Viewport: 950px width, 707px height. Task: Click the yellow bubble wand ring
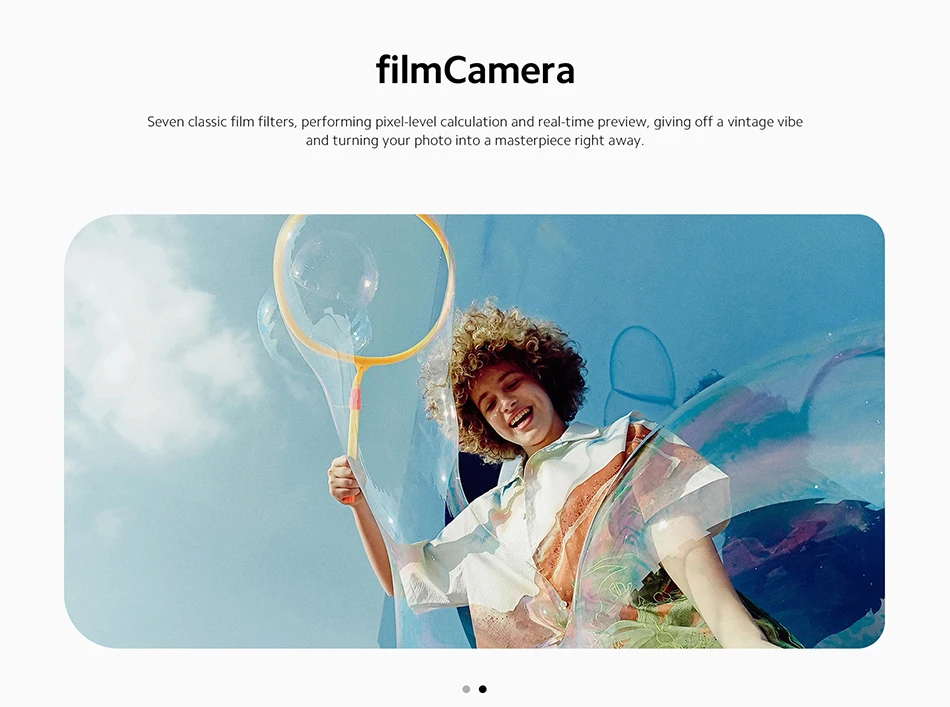click(x=364, y=288)
